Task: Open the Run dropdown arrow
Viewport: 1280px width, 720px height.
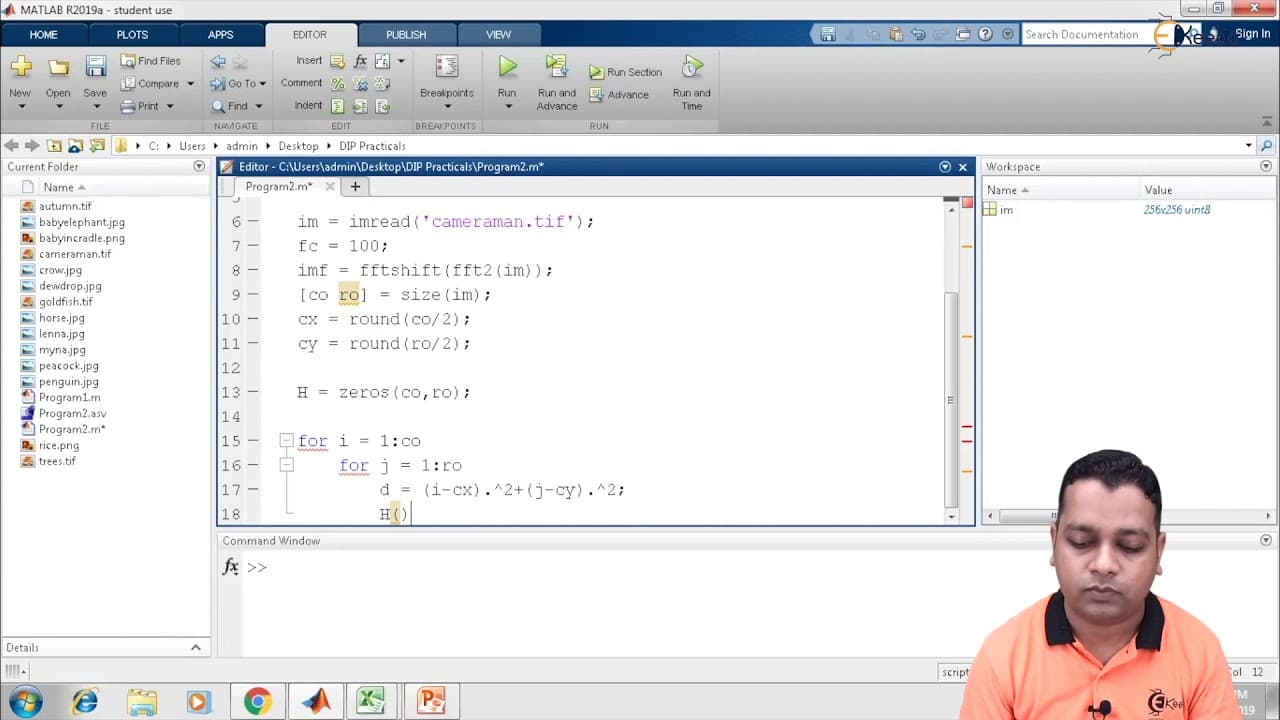Action: click(507, 106)
